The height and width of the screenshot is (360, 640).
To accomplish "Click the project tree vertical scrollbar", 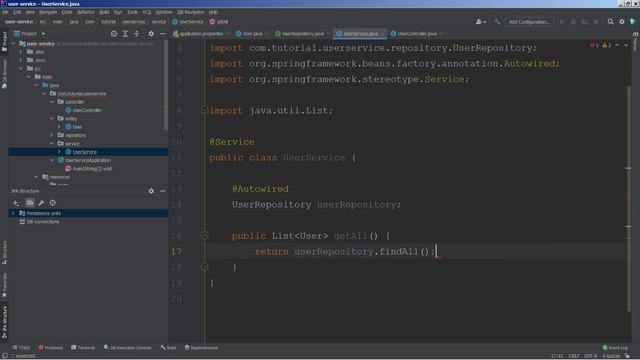I will 166,86.
